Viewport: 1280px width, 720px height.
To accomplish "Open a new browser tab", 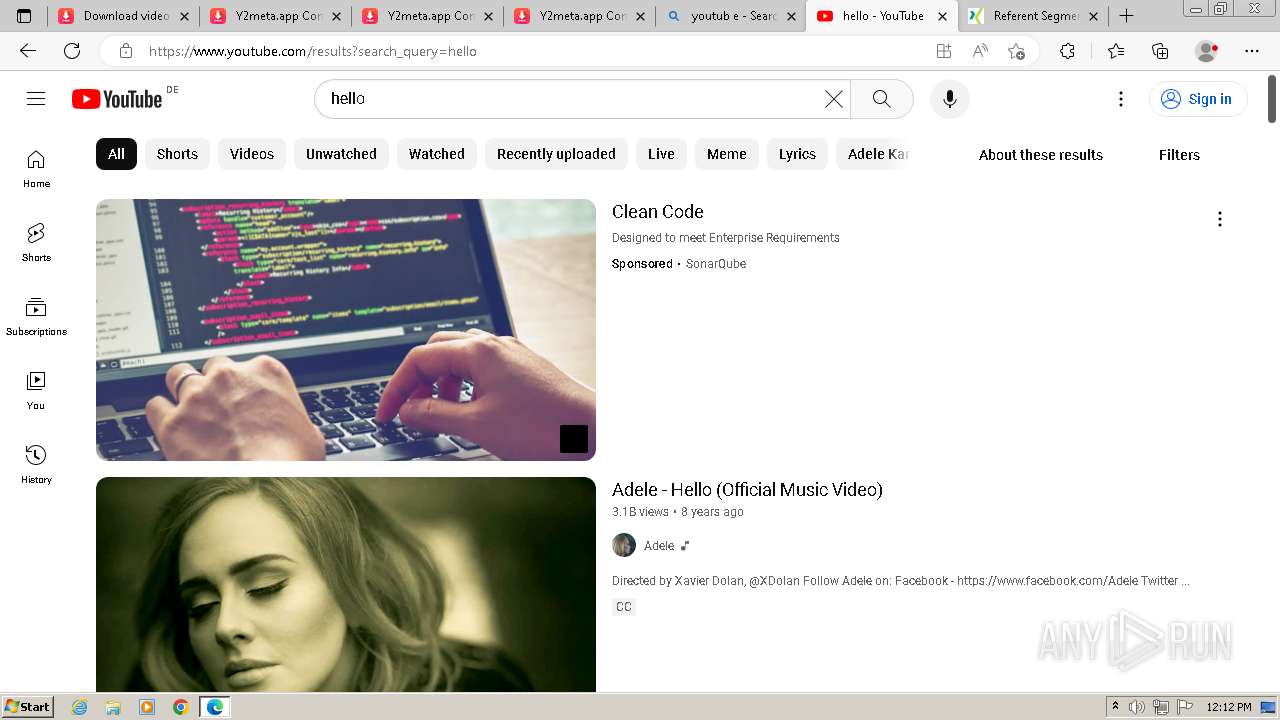I will coord(1126,15).
